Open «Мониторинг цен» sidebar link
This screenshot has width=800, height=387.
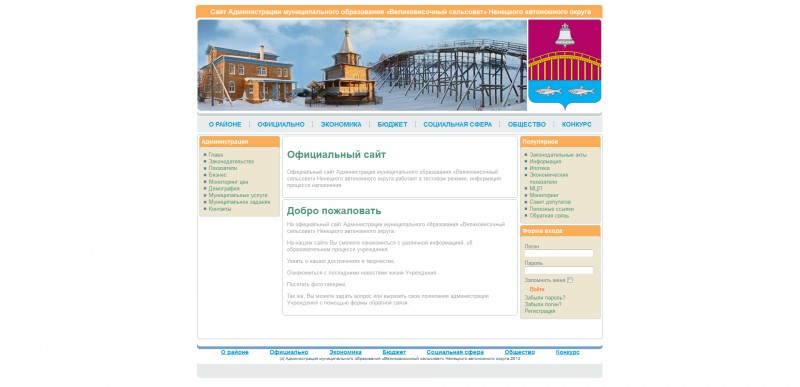[x=228, y=182]
